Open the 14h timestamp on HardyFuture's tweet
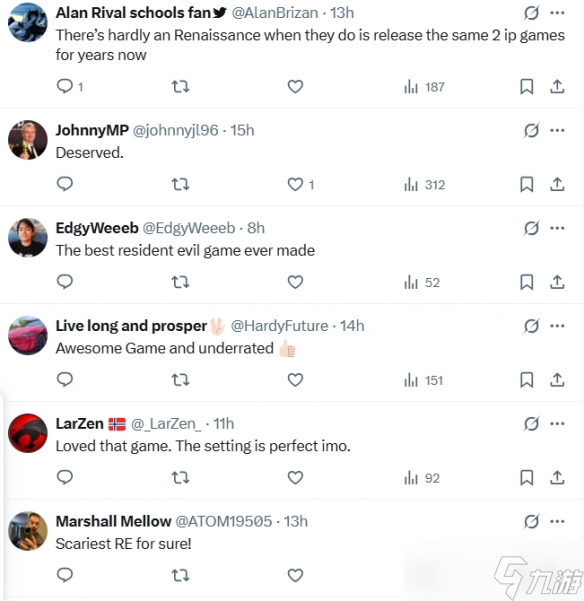This screenshot has height=601, width=584. tap(352, 326)
